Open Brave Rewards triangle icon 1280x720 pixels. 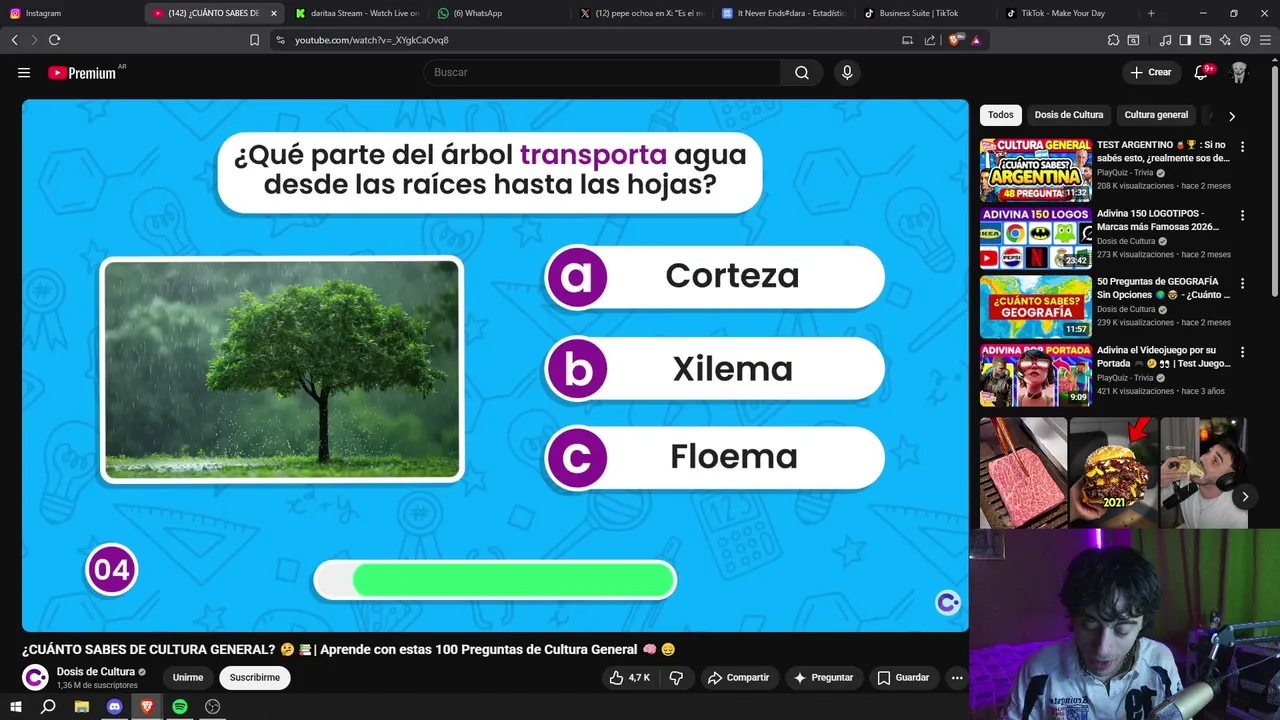(976, 40)
